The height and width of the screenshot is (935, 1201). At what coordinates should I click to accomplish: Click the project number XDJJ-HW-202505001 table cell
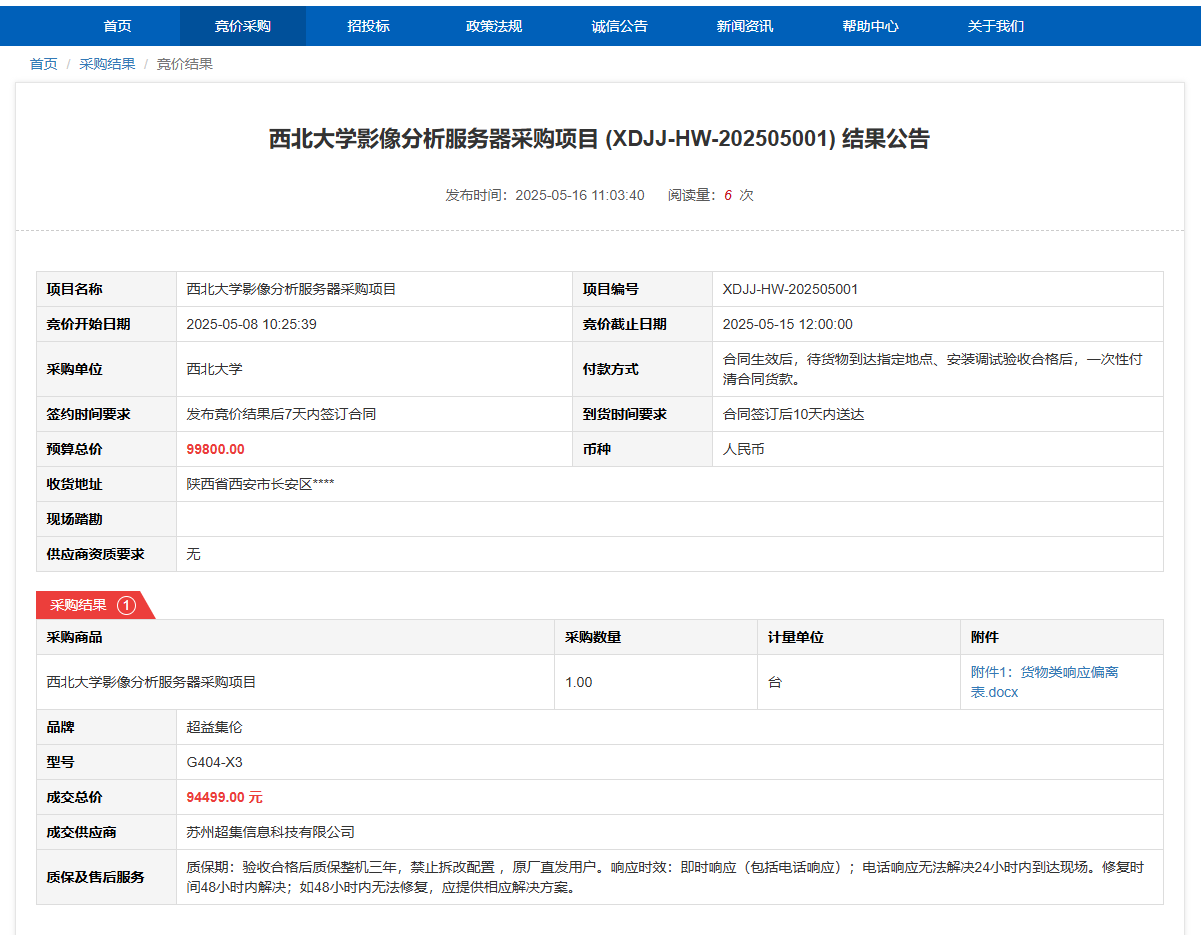coord(790,289)
